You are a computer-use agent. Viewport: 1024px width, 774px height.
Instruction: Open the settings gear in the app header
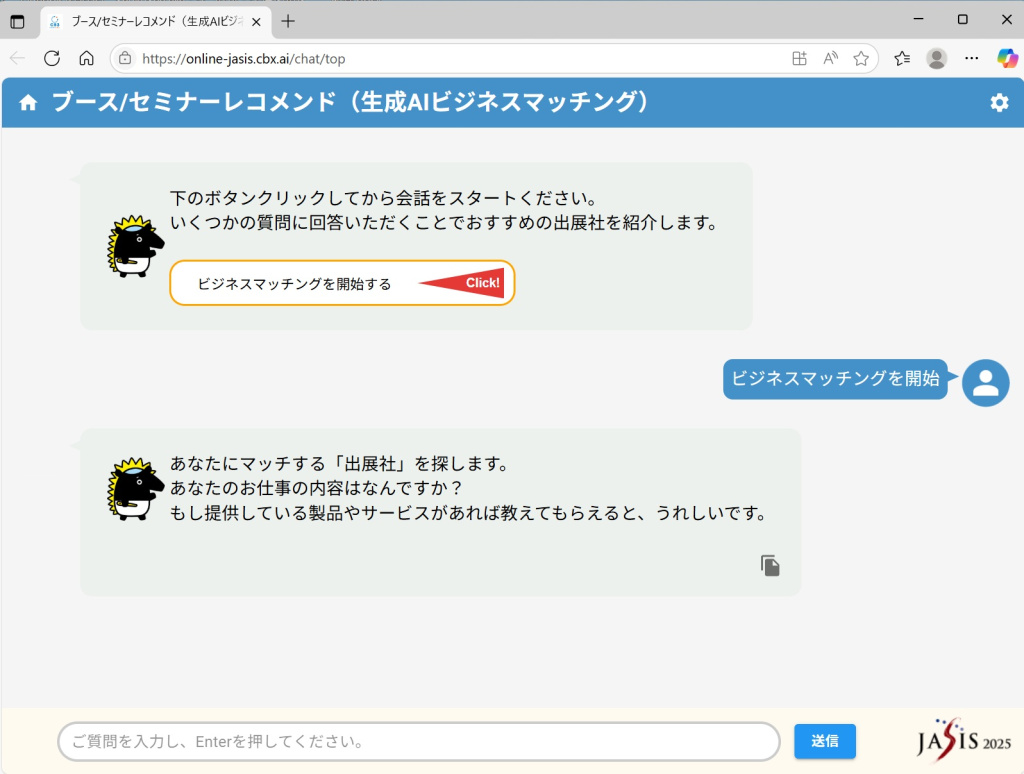[999, 102]
